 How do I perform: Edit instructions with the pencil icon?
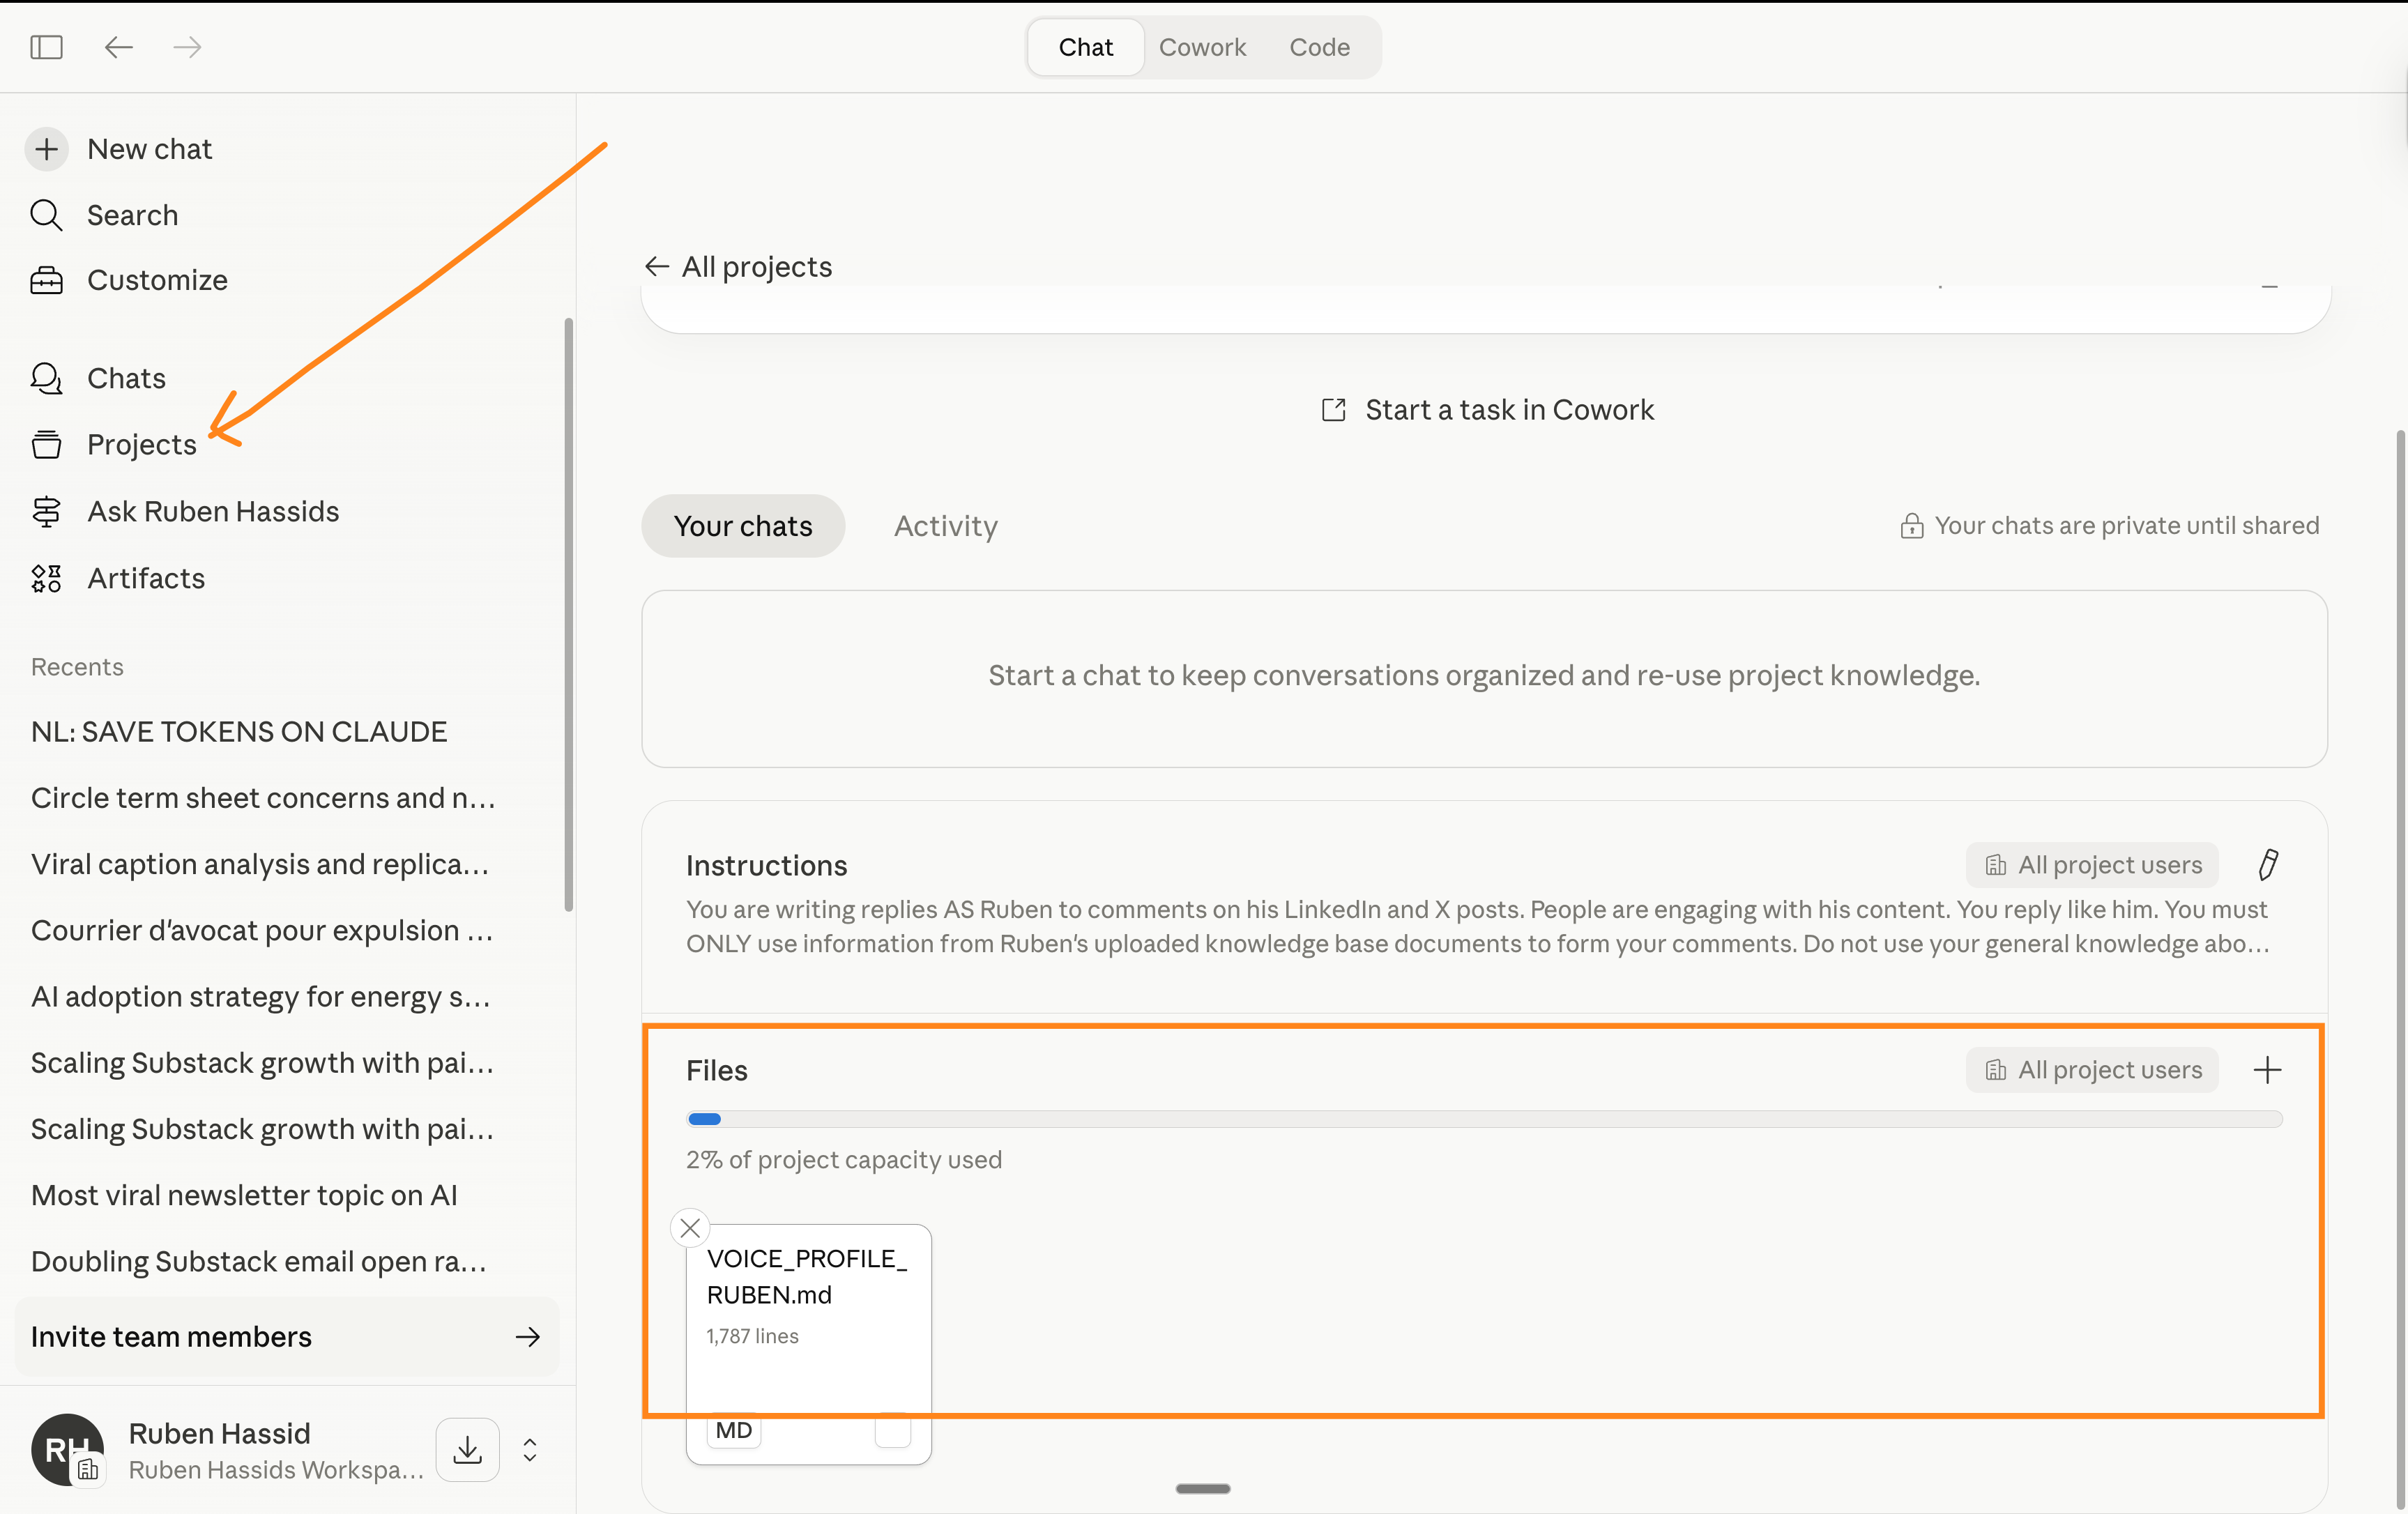(2268, 864)
